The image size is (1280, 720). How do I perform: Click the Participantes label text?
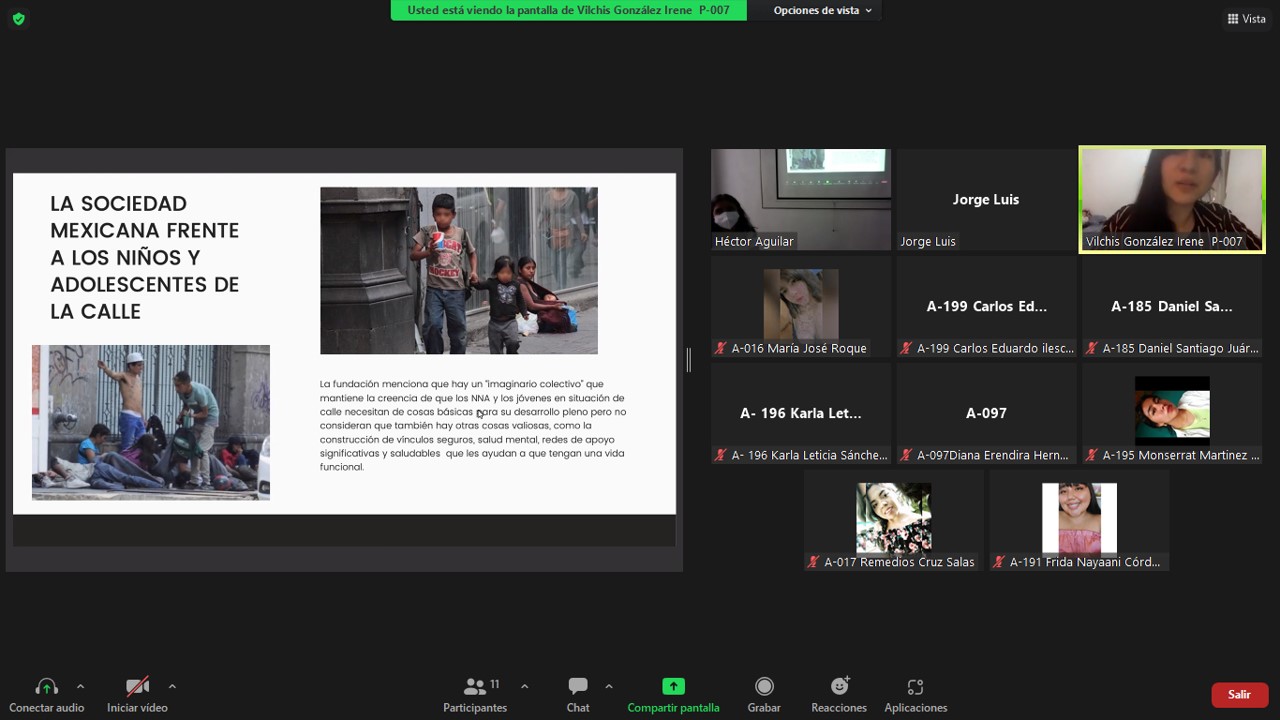point(475,708)
